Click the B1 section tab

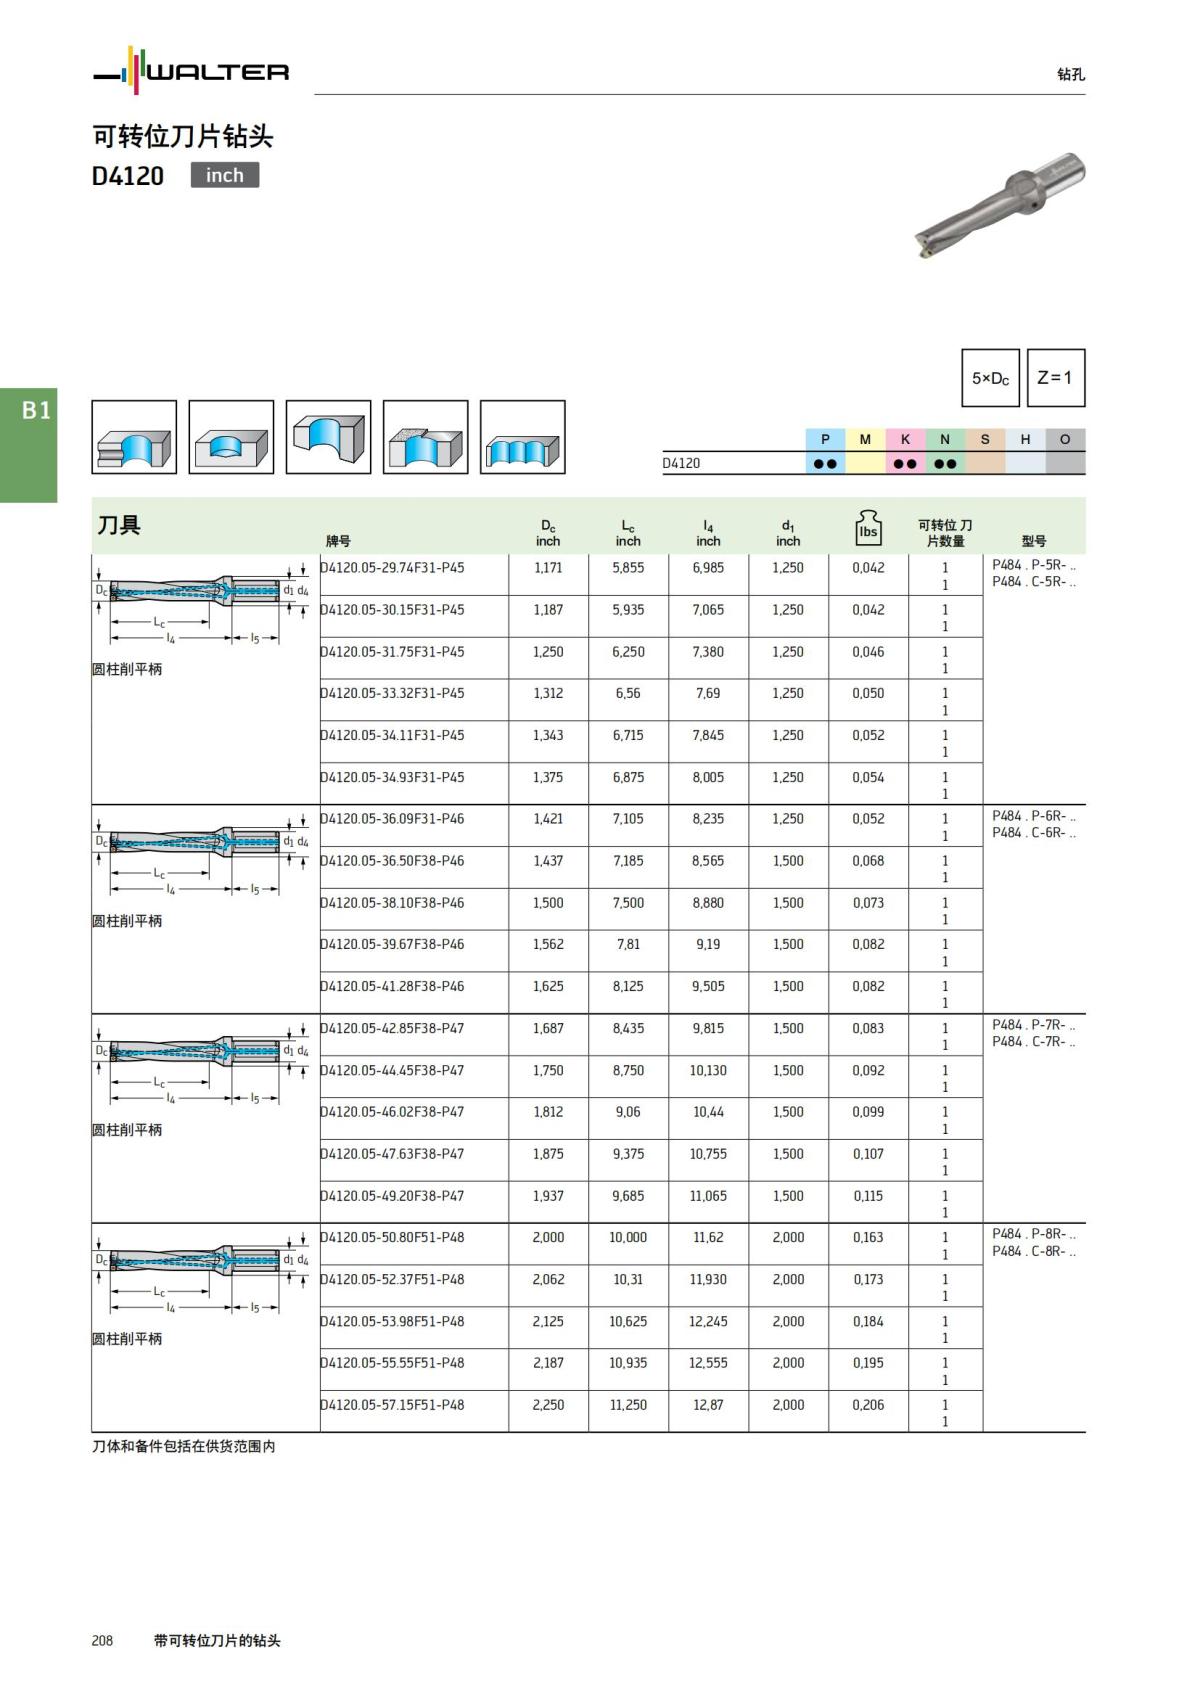[29, 445]
